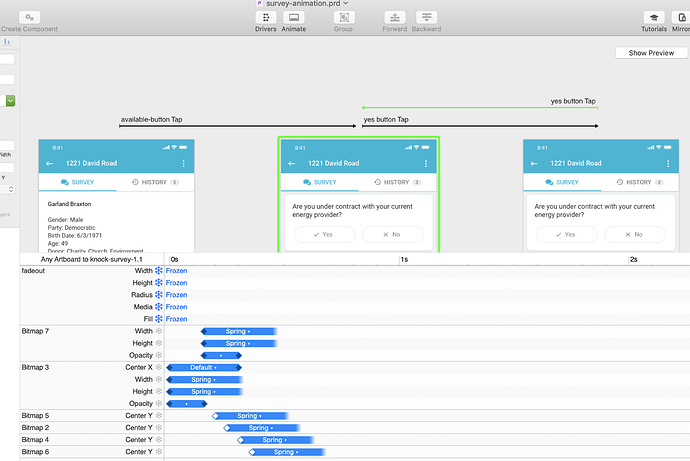690x461 pixels.
Task: Select the green yes button Tap label
Action: click(573, 101)
